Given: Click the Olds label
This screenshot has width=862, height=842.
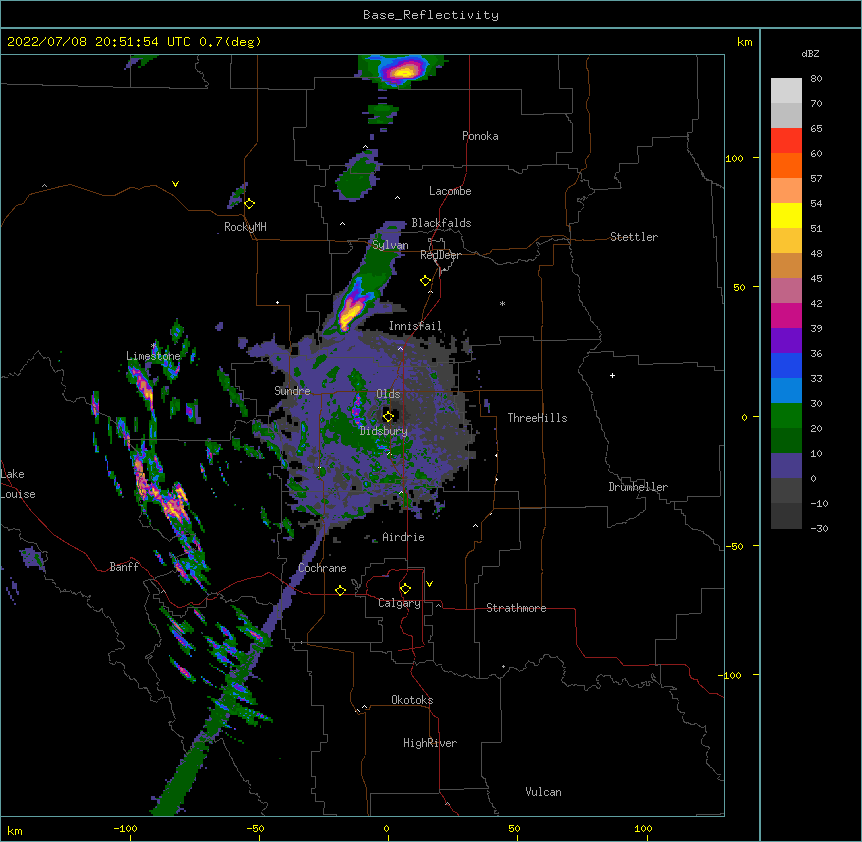Looking at the screenshot, I should [388, 394].
